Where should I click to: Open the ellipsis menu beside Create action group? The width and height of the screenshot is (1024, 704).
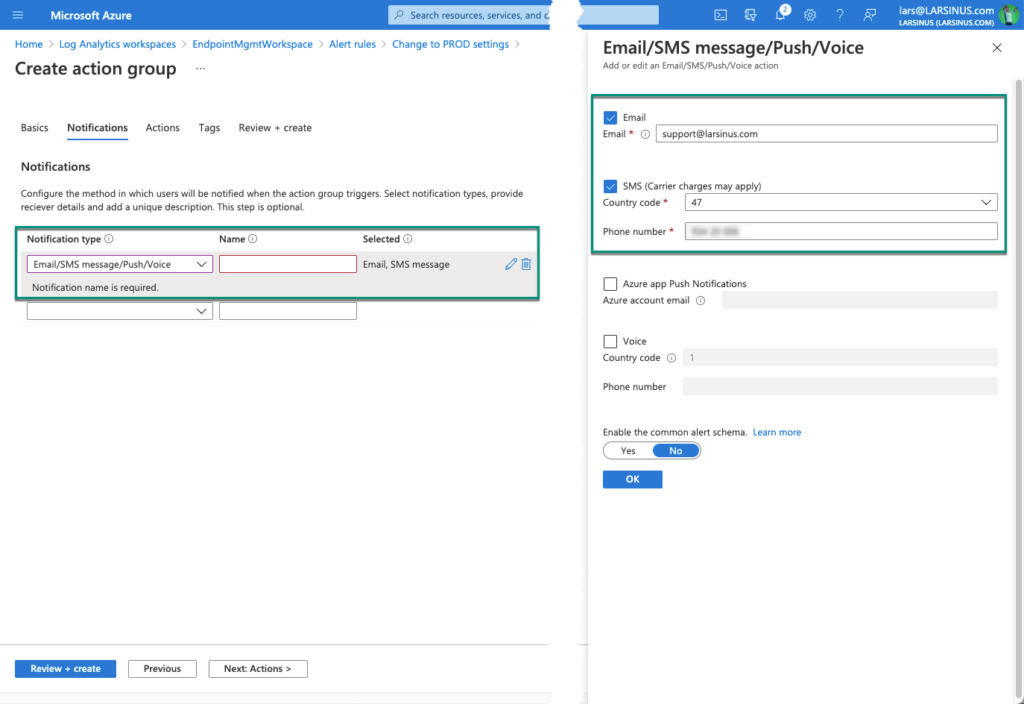[x=200, y=69]
